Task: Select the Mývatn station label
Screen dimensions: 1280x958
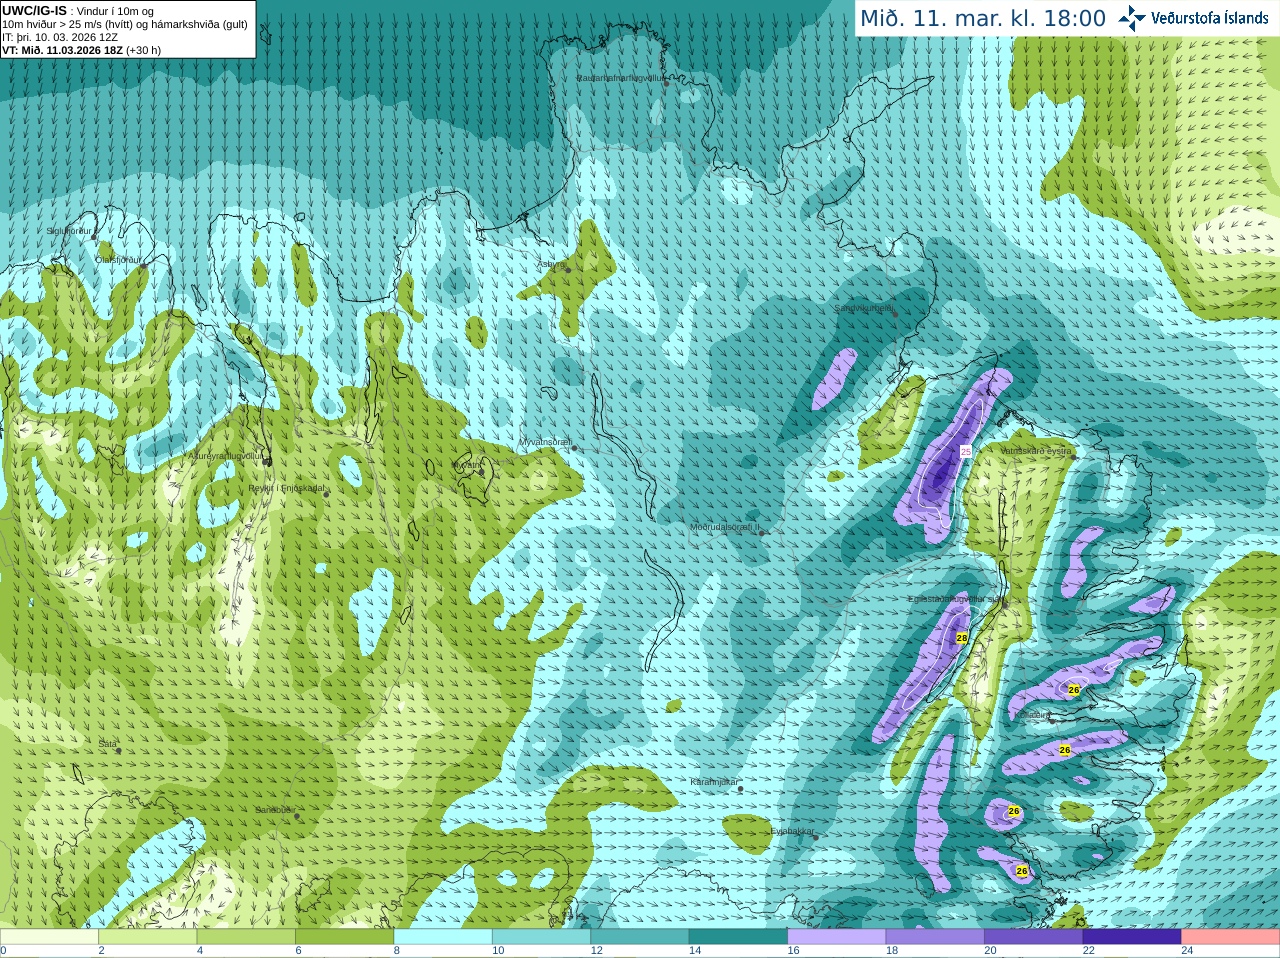Action: (466, 465)
